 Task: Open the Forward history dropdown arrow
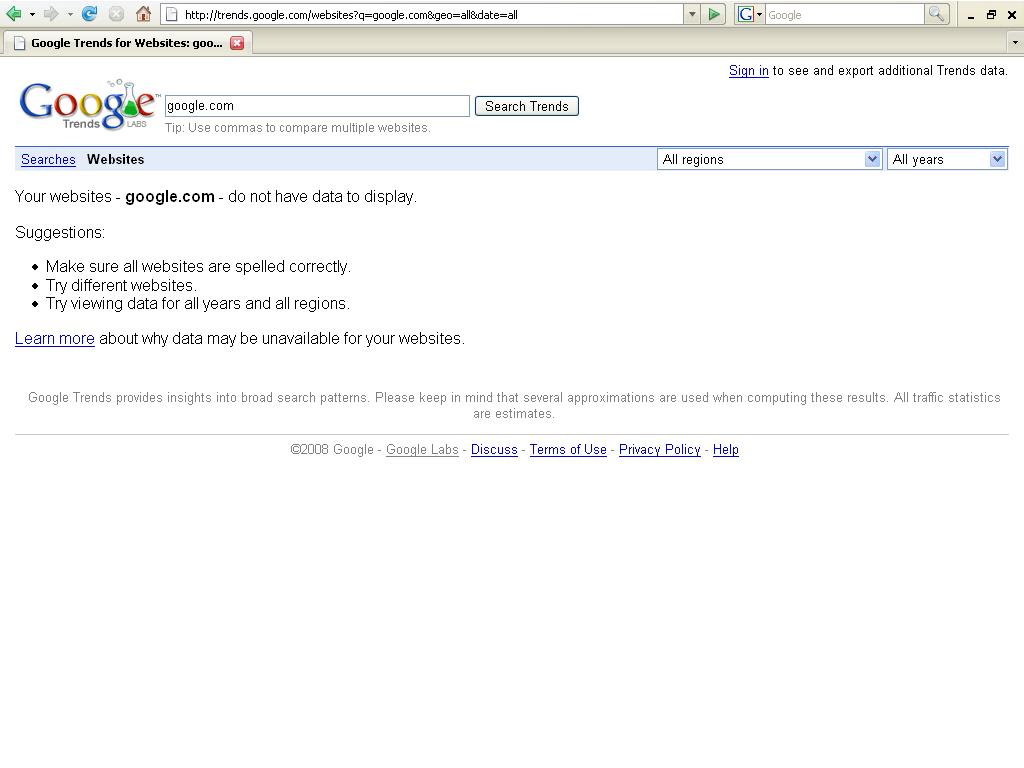[70, 14]
